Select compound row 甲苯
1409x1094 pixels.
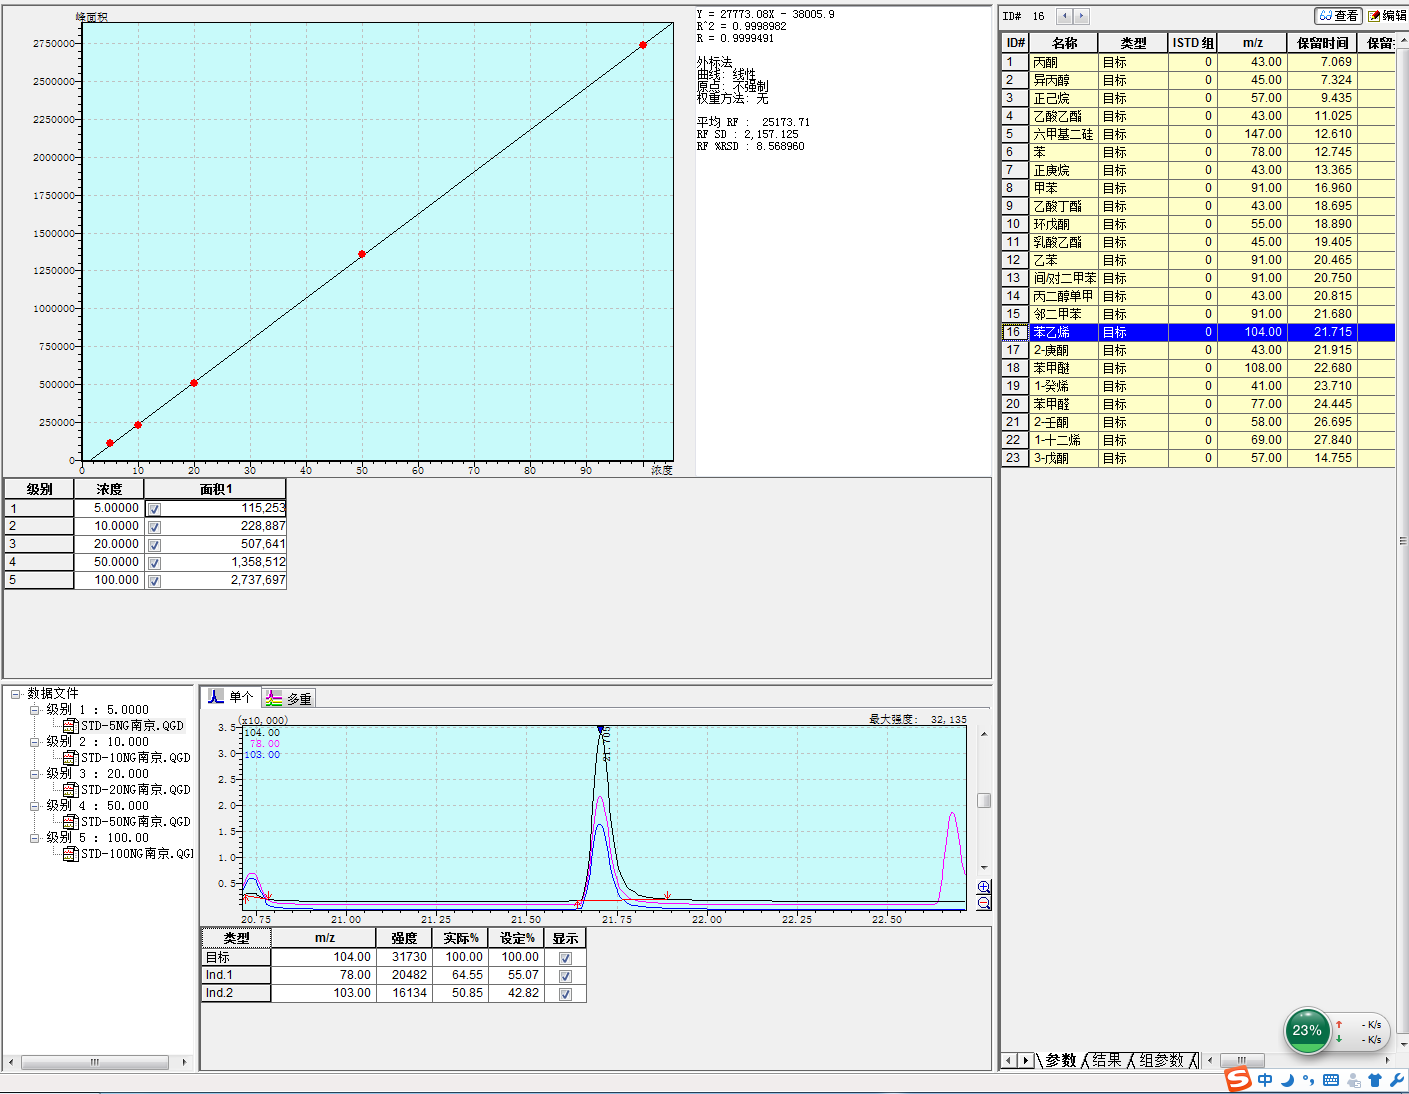(1198, 188)
